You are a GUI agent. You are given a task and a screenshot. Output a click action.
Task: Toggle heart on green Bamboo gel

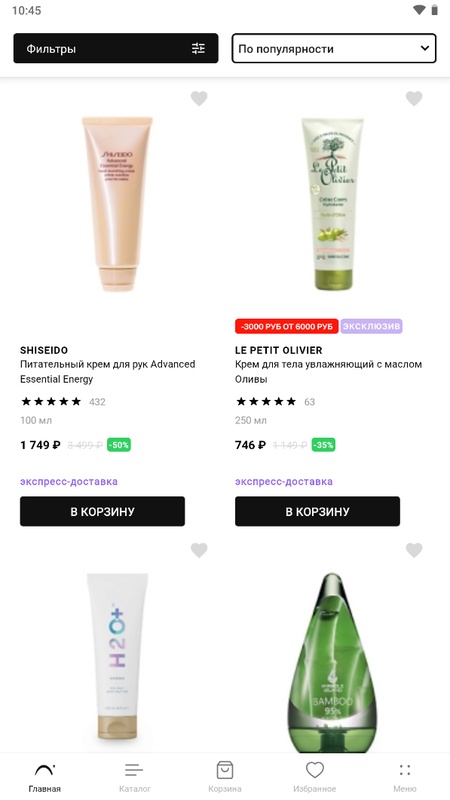pos(414,550)
